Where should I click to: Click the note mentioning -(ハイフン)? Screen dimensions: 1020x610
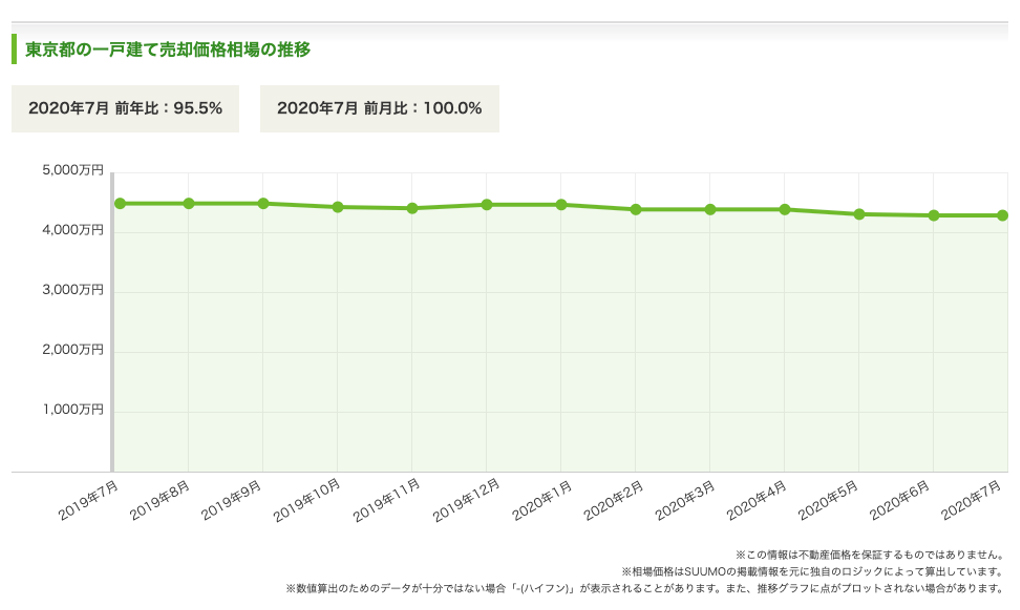click(x=645, y=589)
